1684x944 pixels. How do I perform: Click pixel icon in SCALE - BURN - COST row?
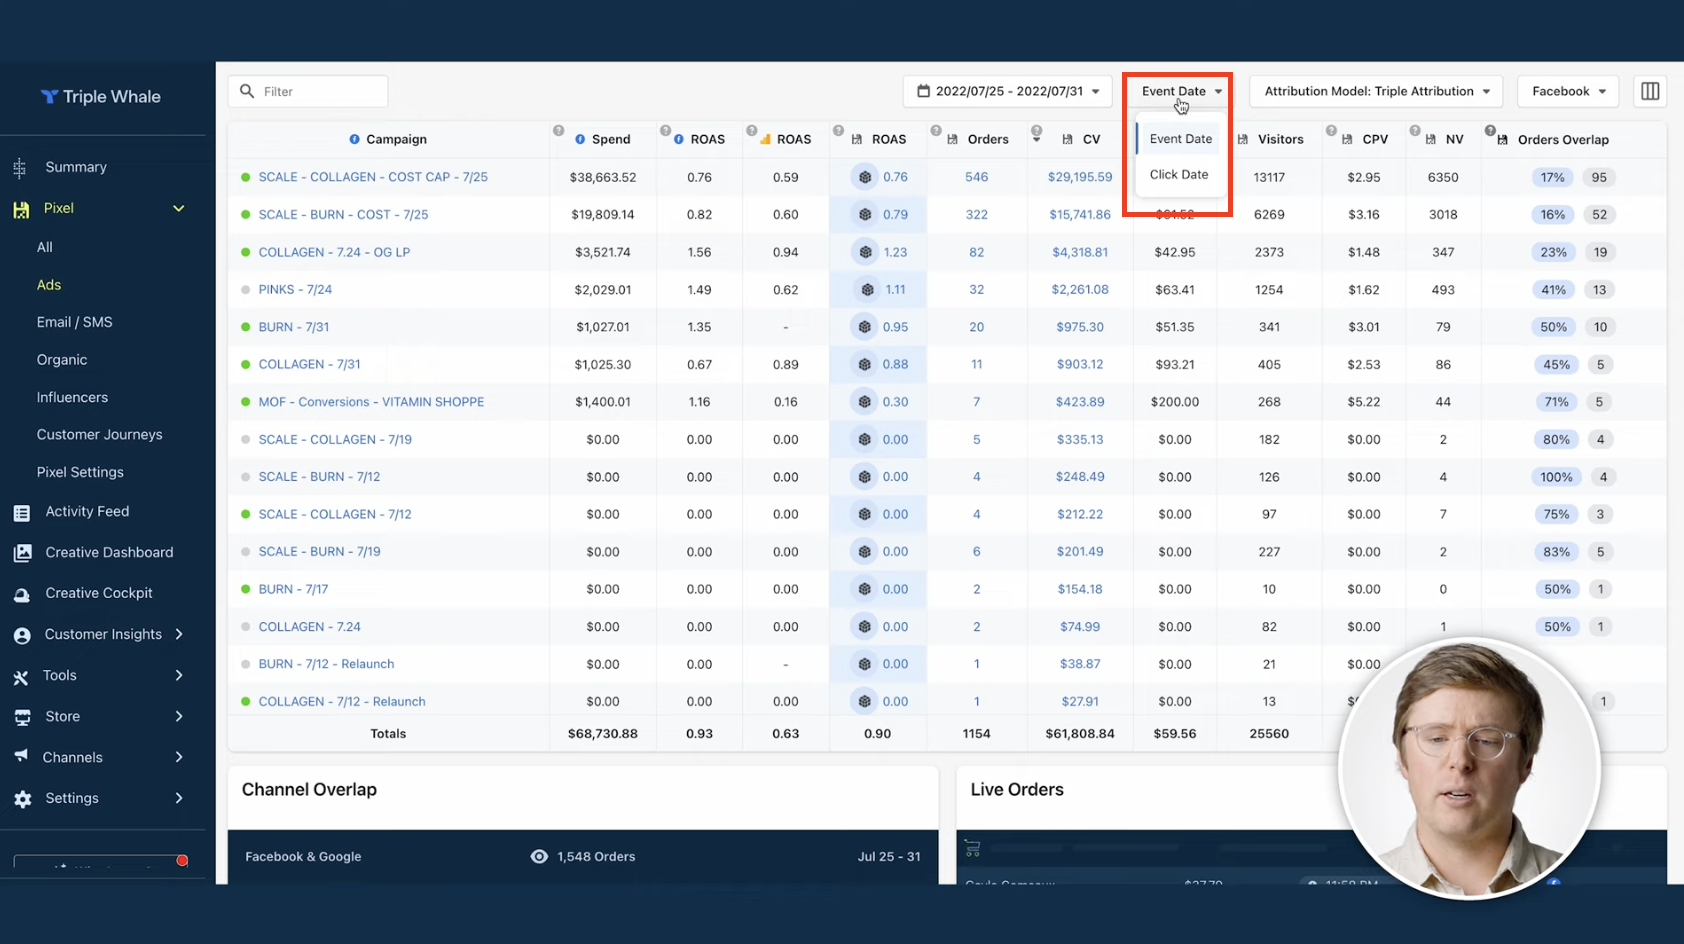[x=865, y=214]
